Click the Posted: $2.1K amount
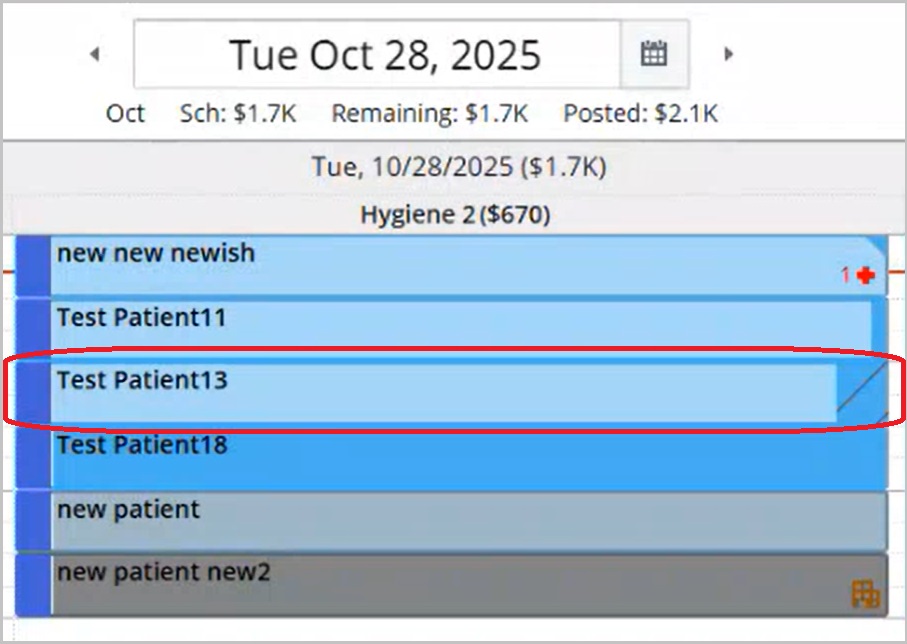Viewport: 907px width, 644px height. click(x=640, y=113)
